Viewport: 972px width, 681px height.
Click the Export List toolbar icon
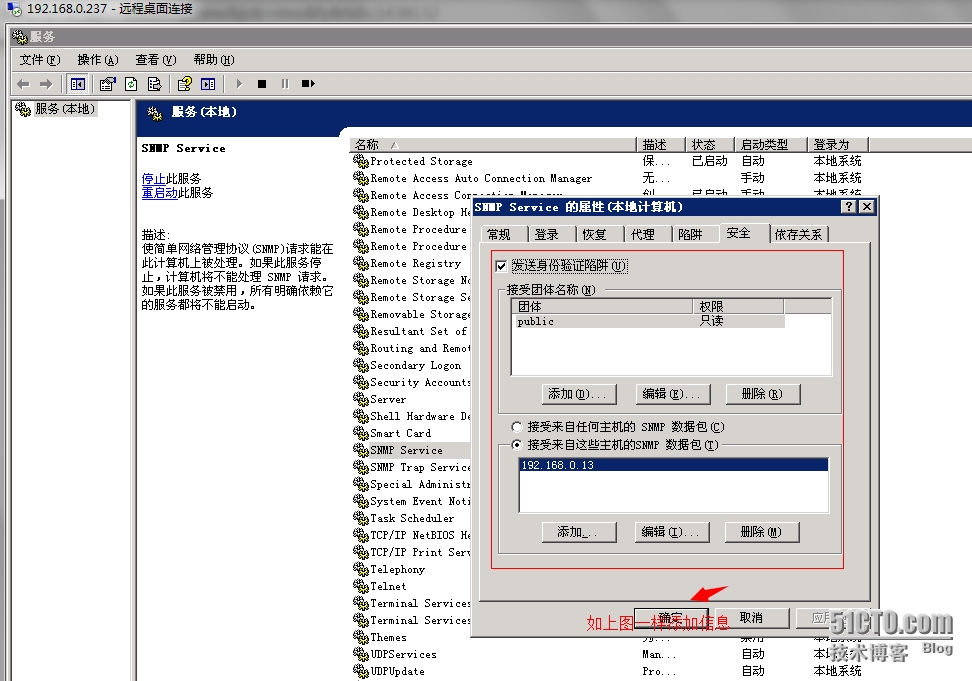[154, 84]
